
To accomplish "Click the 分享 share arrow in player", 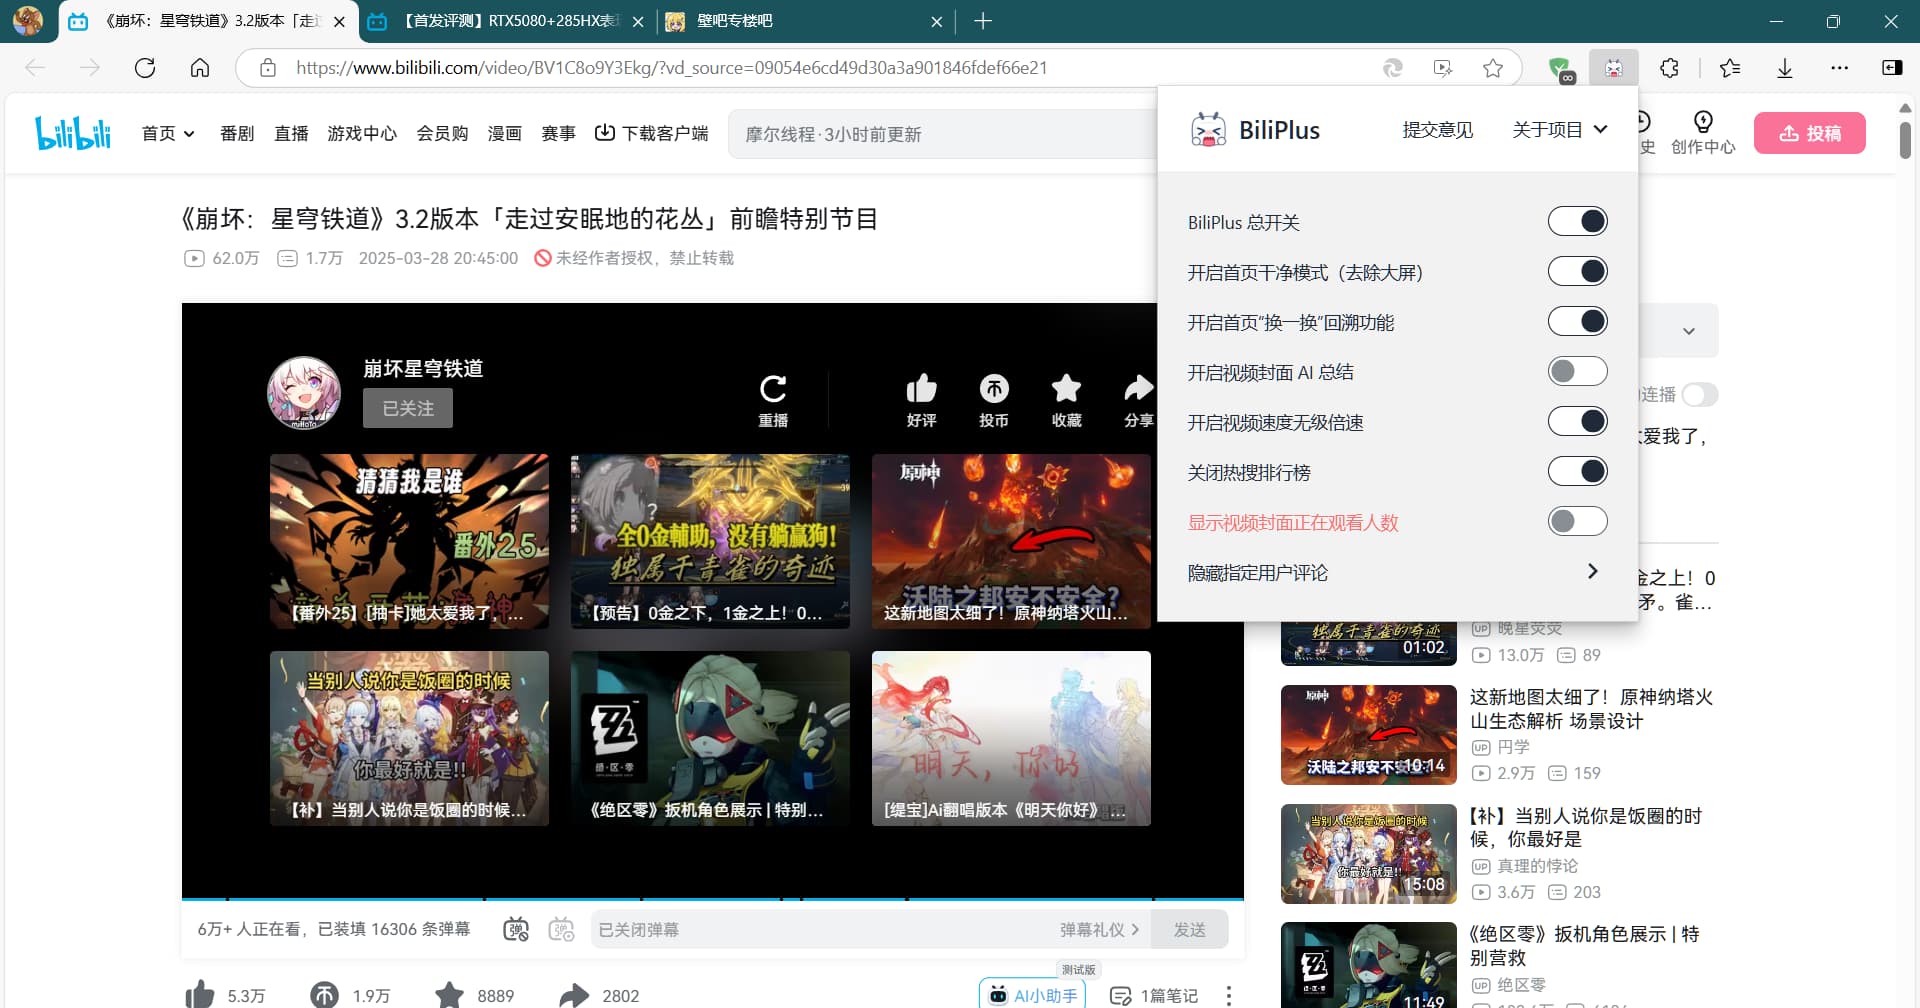I will point(1138,401).
